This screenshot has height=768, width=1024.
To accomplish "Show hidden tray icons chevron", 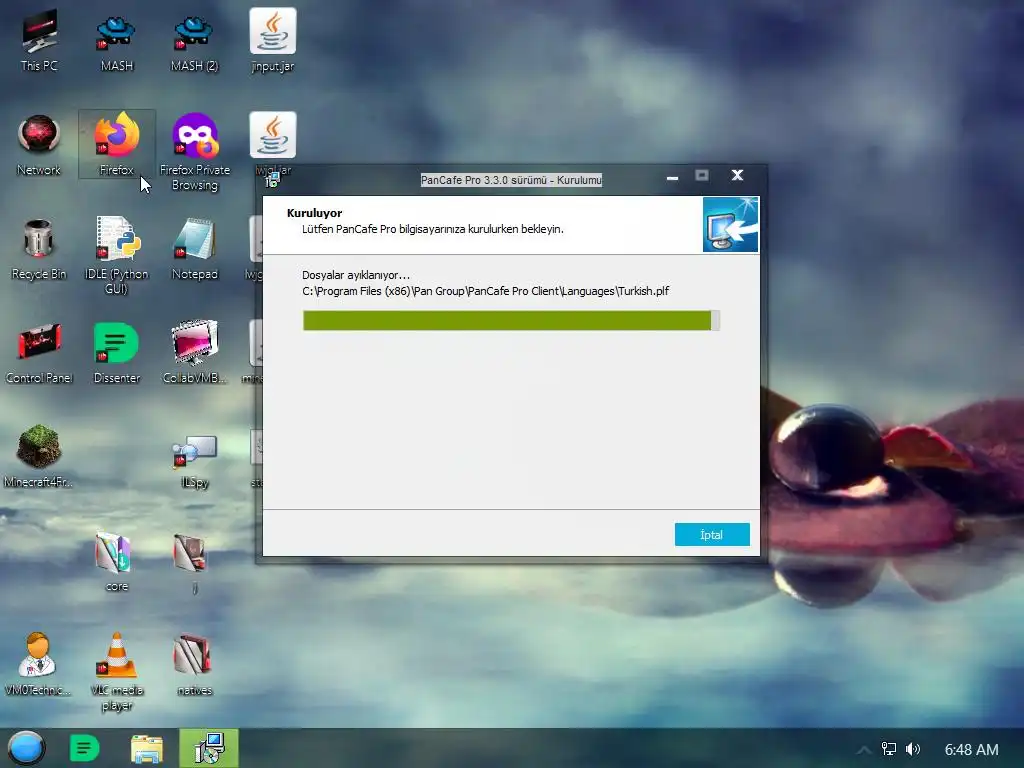I will (x=863, y=750).
